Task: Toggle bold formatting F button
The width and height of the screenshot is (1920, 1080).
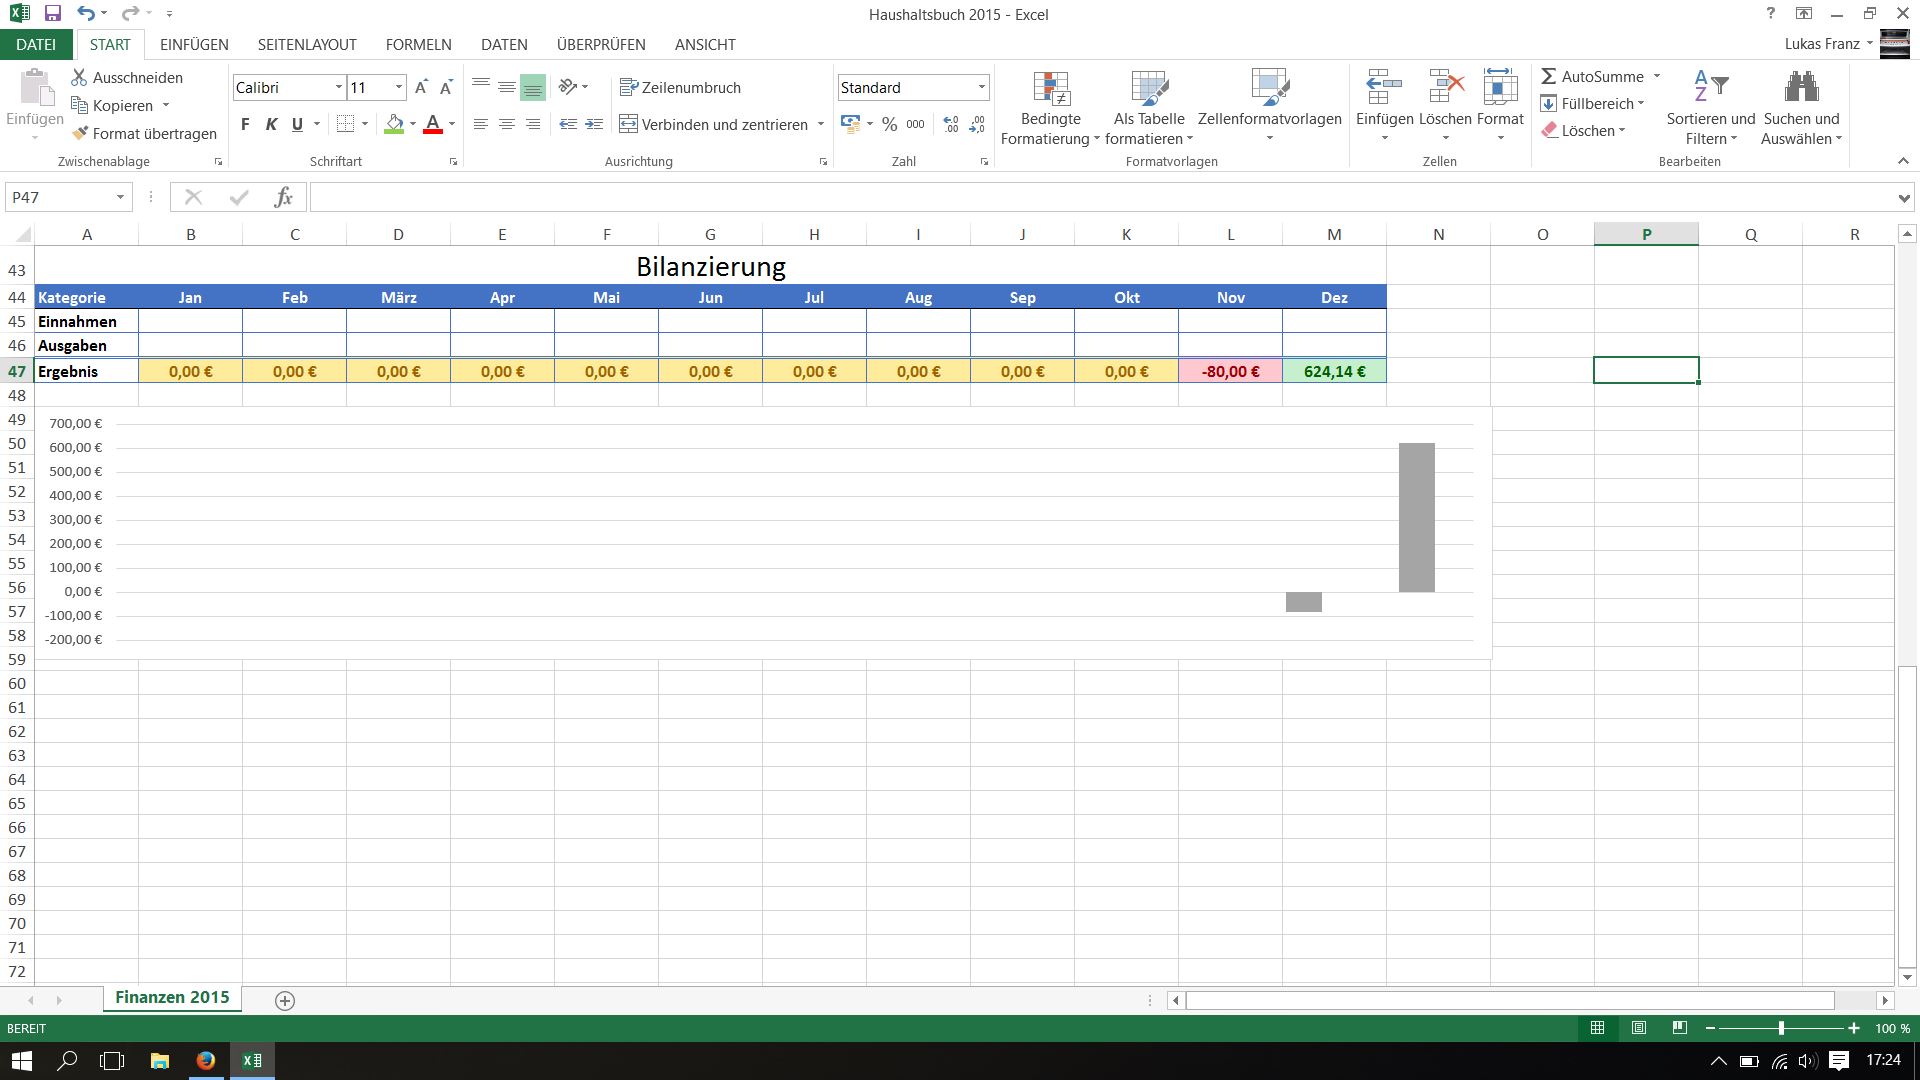Action: (x=245, y=124)
